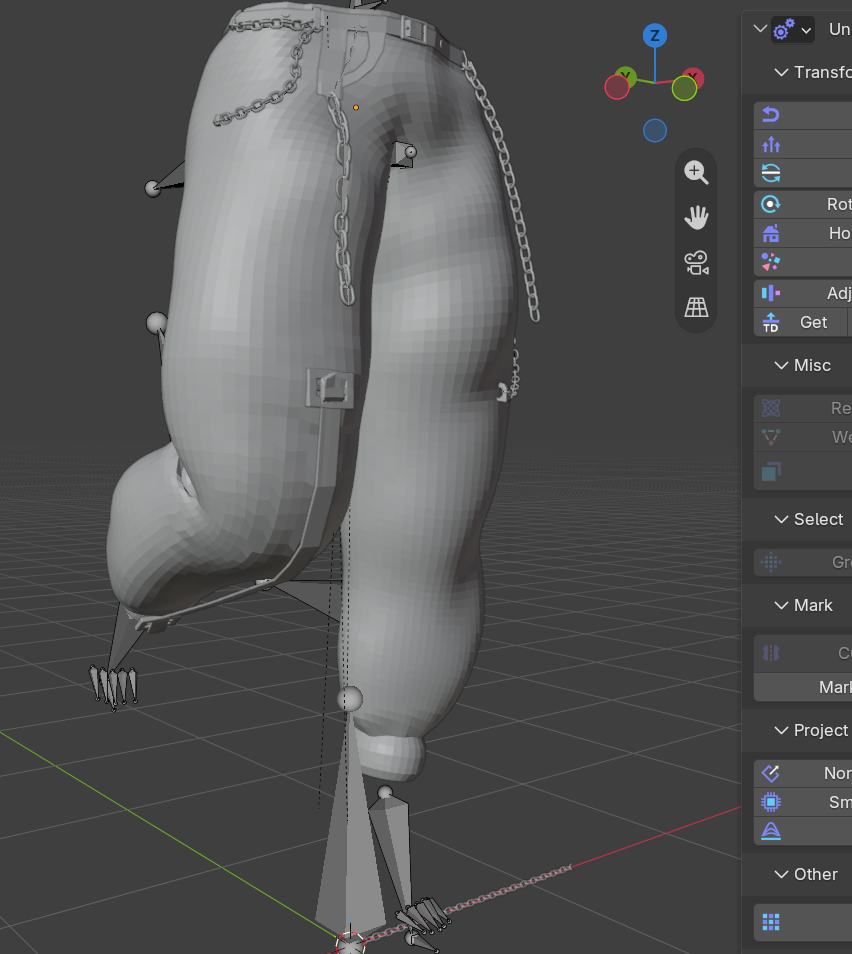Click the overlapping squares icon in Misc
Viewport: 852px width, 954px height.
(771, 472)
